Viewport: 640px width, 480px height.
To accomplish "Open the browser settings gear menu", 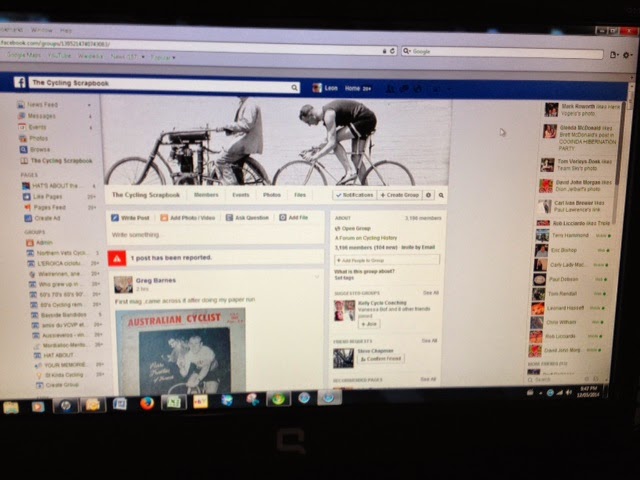I will point(627,55).
